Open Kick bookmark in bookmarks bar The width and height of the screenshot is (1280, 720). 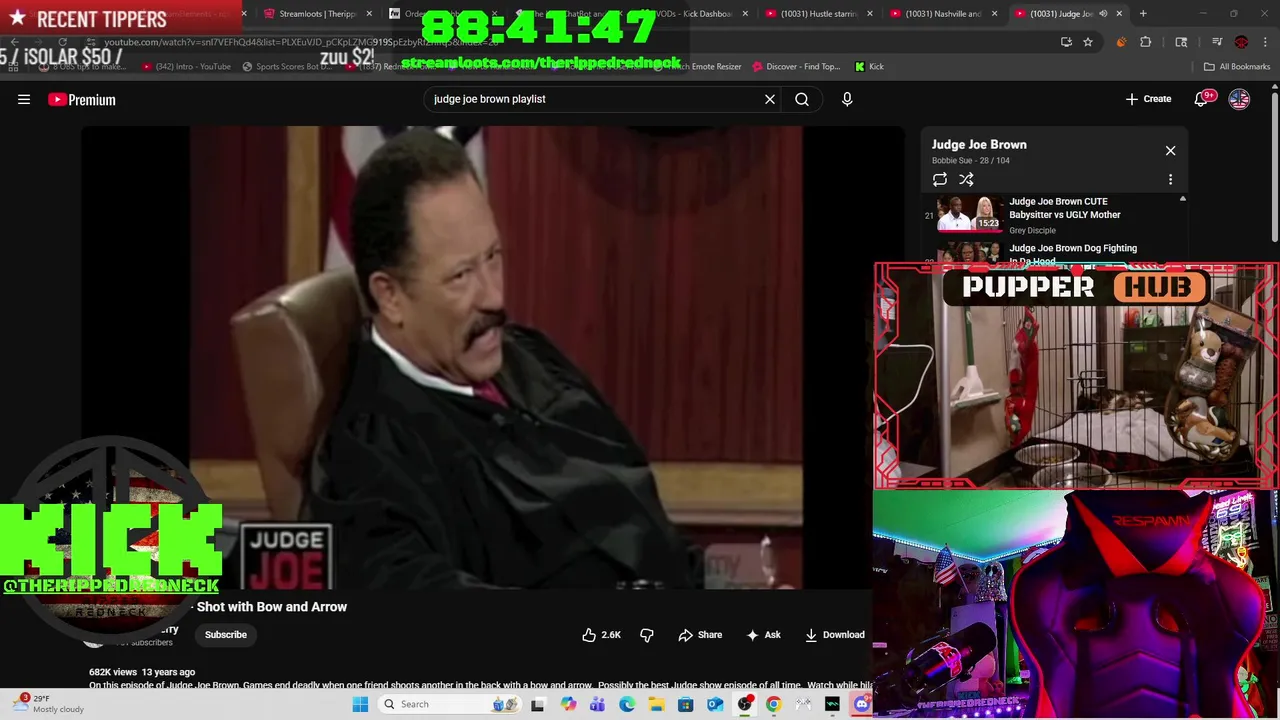pyautogui.click(x=869, y=67)
